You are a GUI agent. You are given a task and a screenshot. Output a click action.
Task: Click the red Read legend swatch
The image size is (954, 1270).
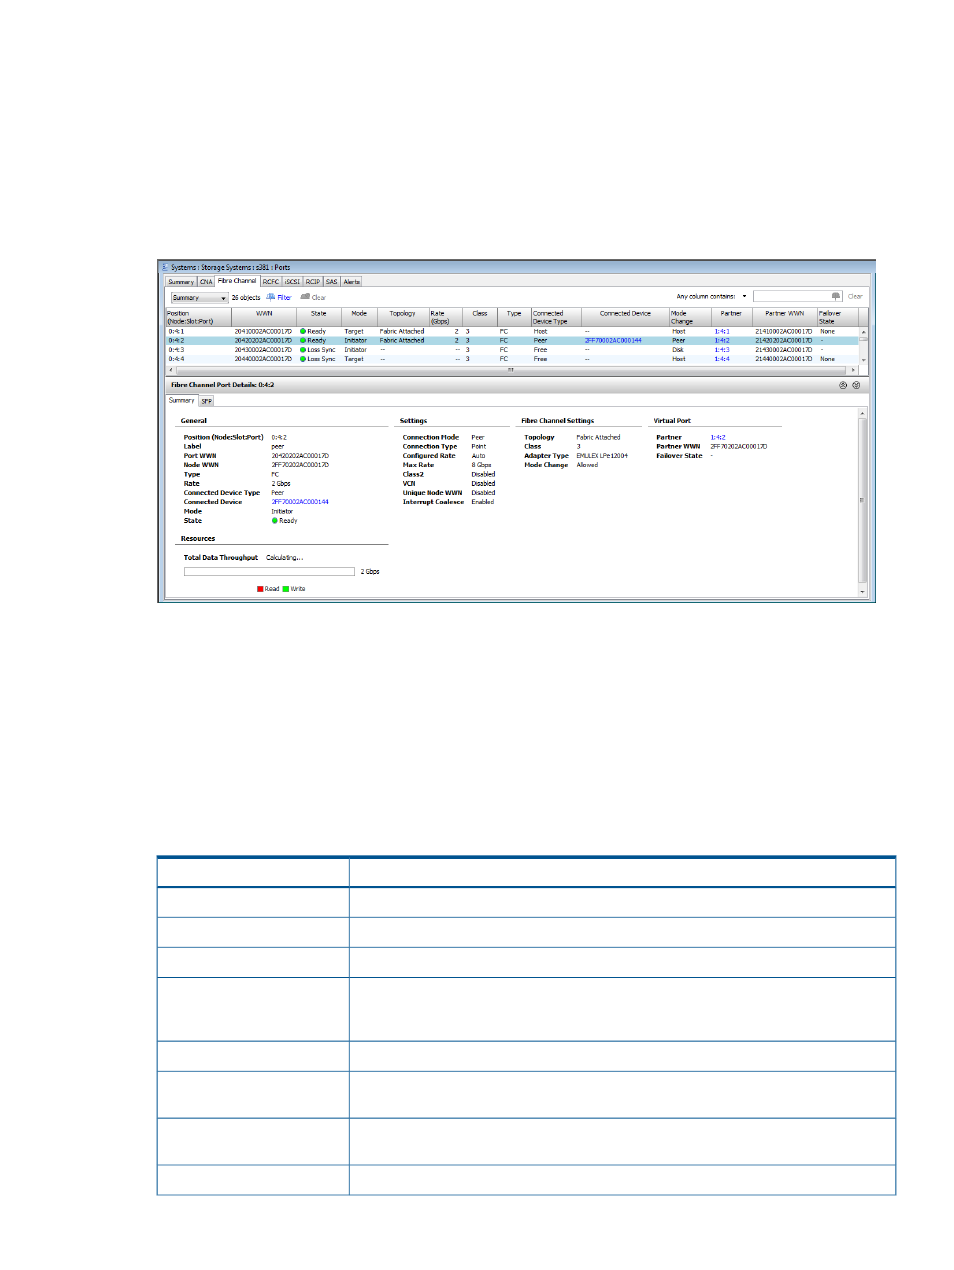pyautogui.click(x=260, y=589)
